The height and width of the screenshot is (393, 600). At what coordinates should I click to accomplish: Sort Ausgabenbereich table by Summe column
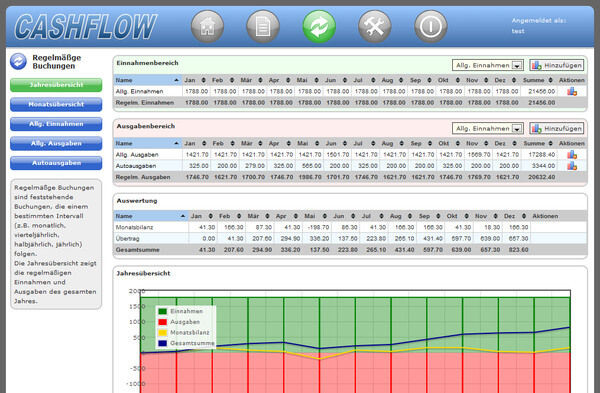(x=538, y=143)
